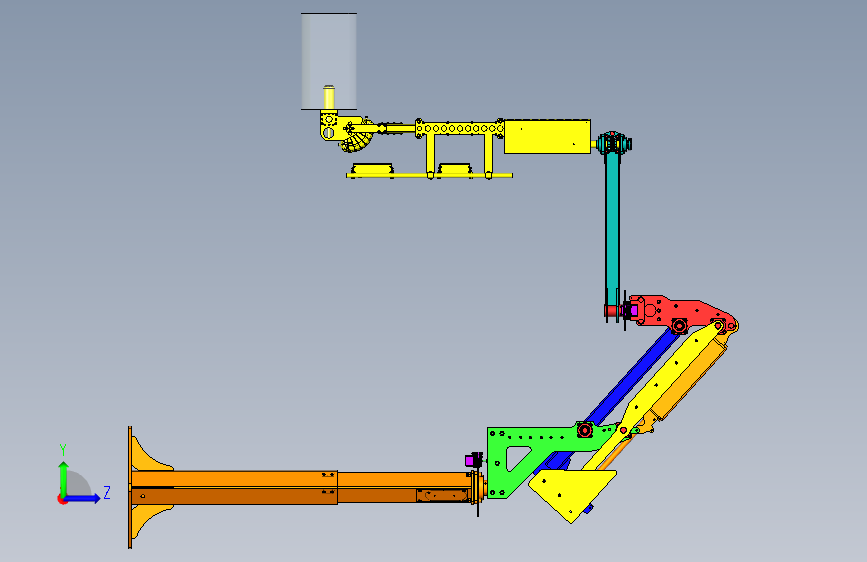Image resolution: width=867 pixels, height=562 pixels.
Task: Click the yellow horizontal bottom rail of gripper
Action: [429, 176]
